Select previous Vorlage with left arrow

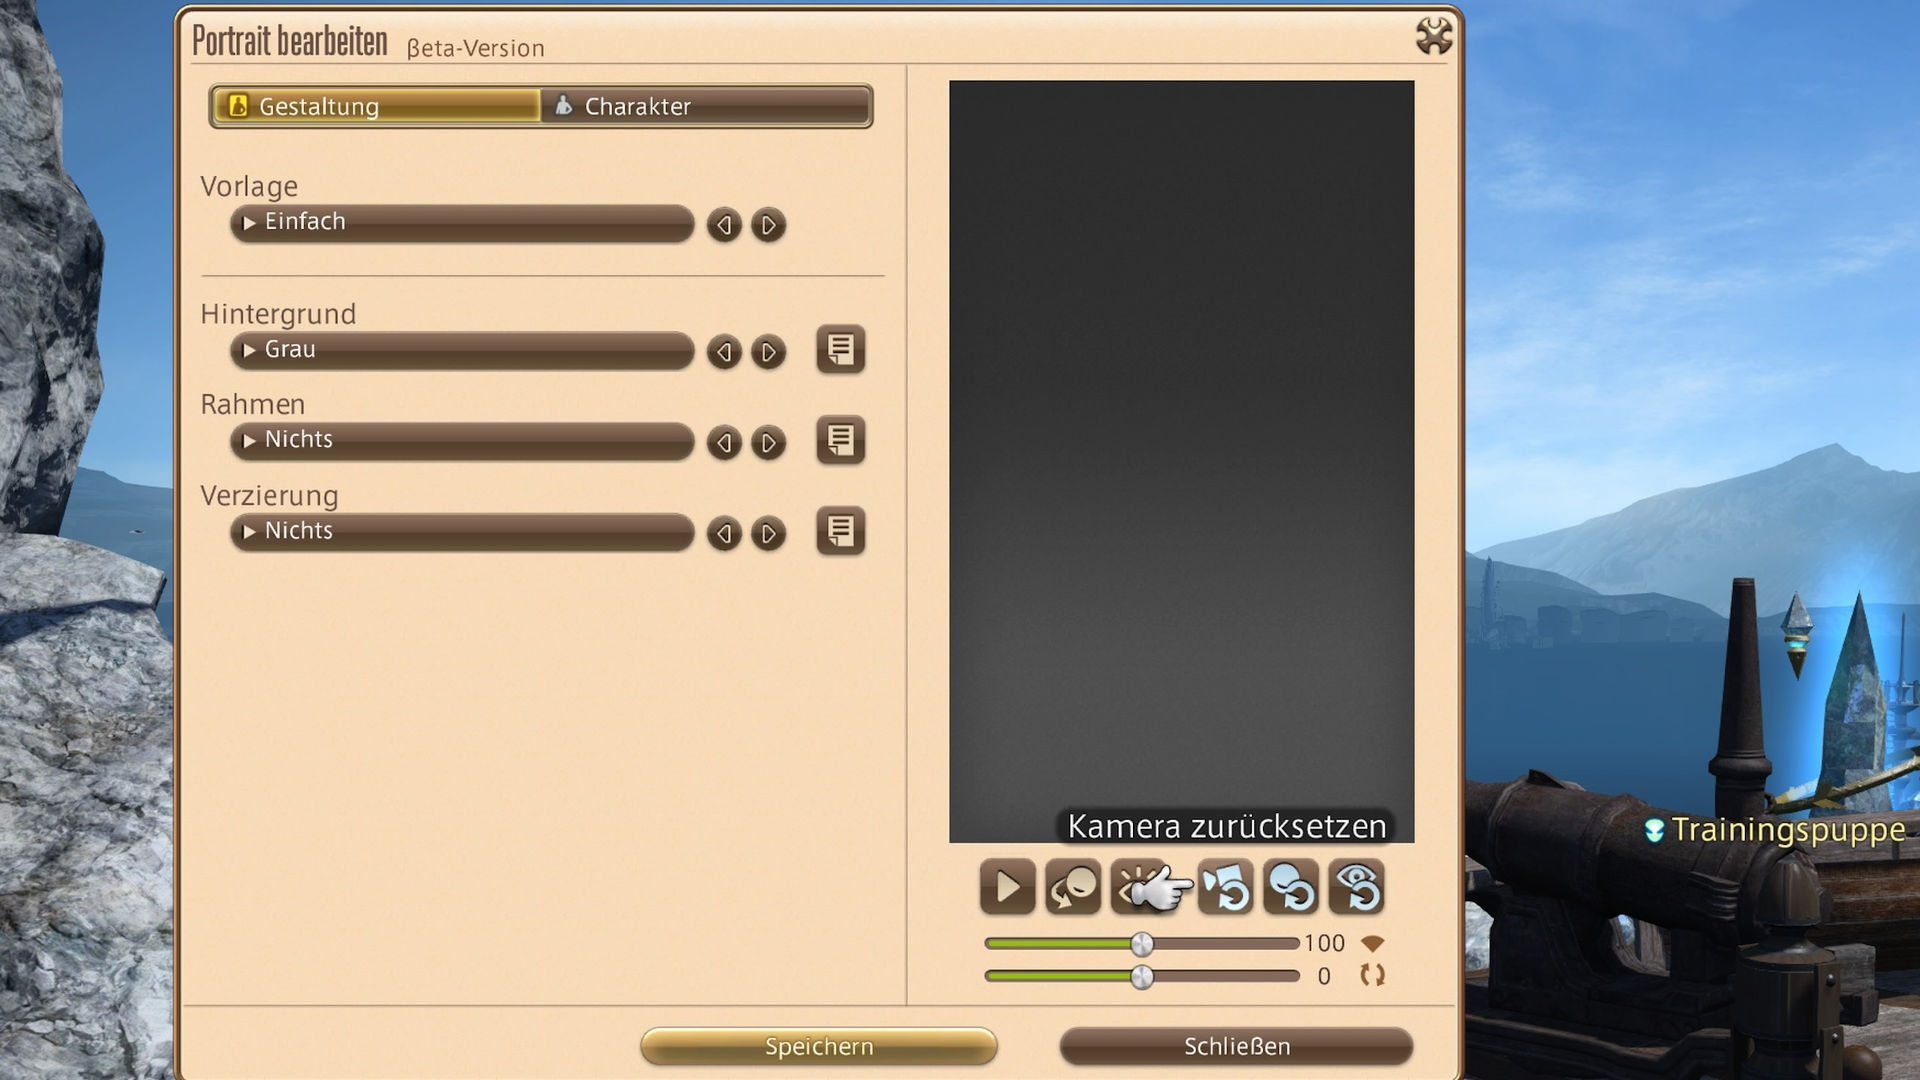724,225
